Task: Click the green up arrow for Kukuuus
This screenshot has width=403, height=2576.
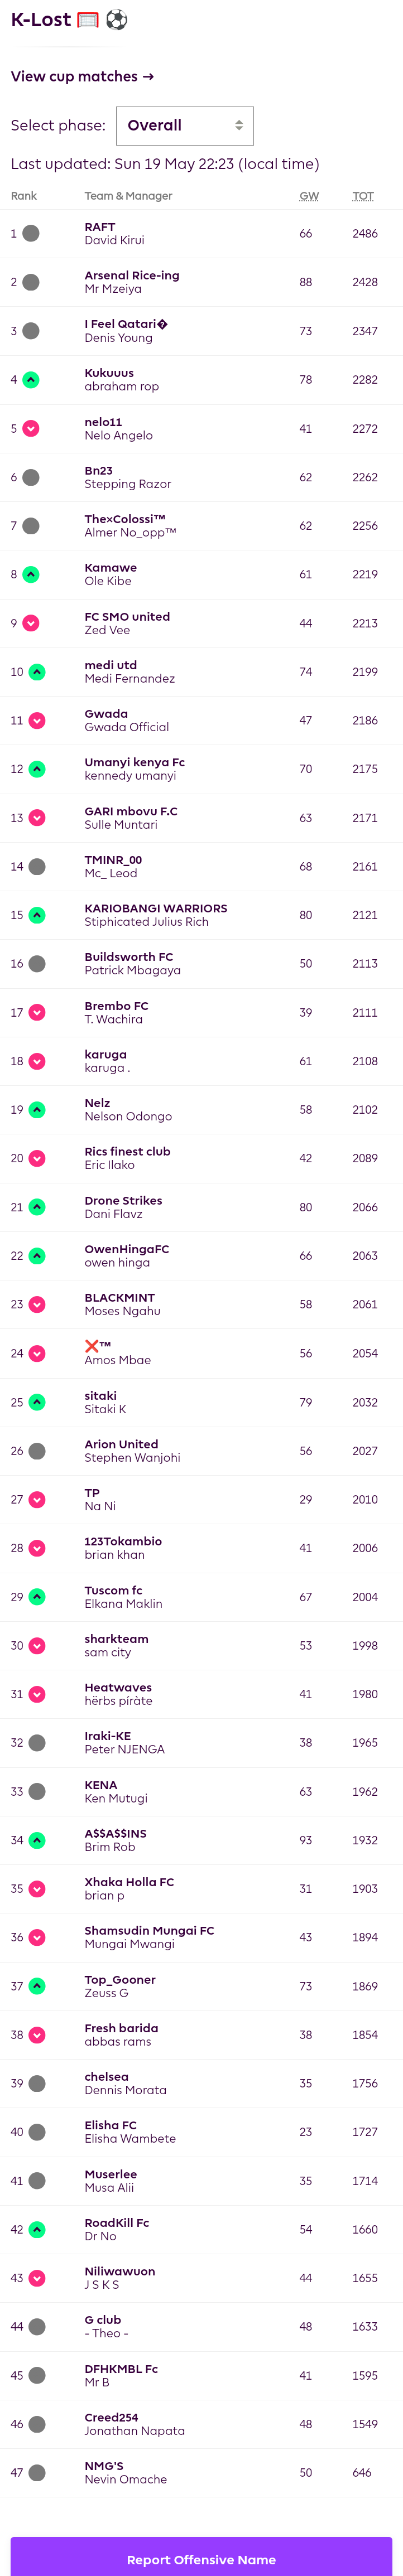Action: pos(31,380)
